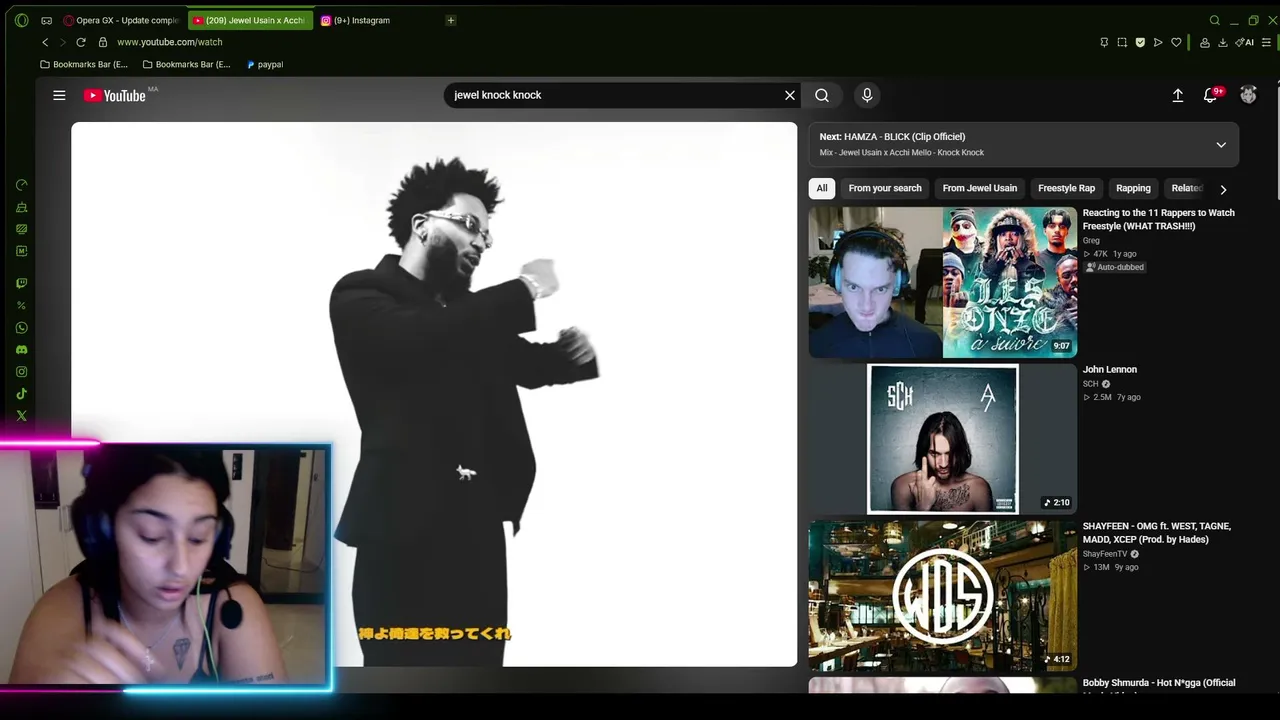Open the ad blocker shield icon

[1140, 42]
